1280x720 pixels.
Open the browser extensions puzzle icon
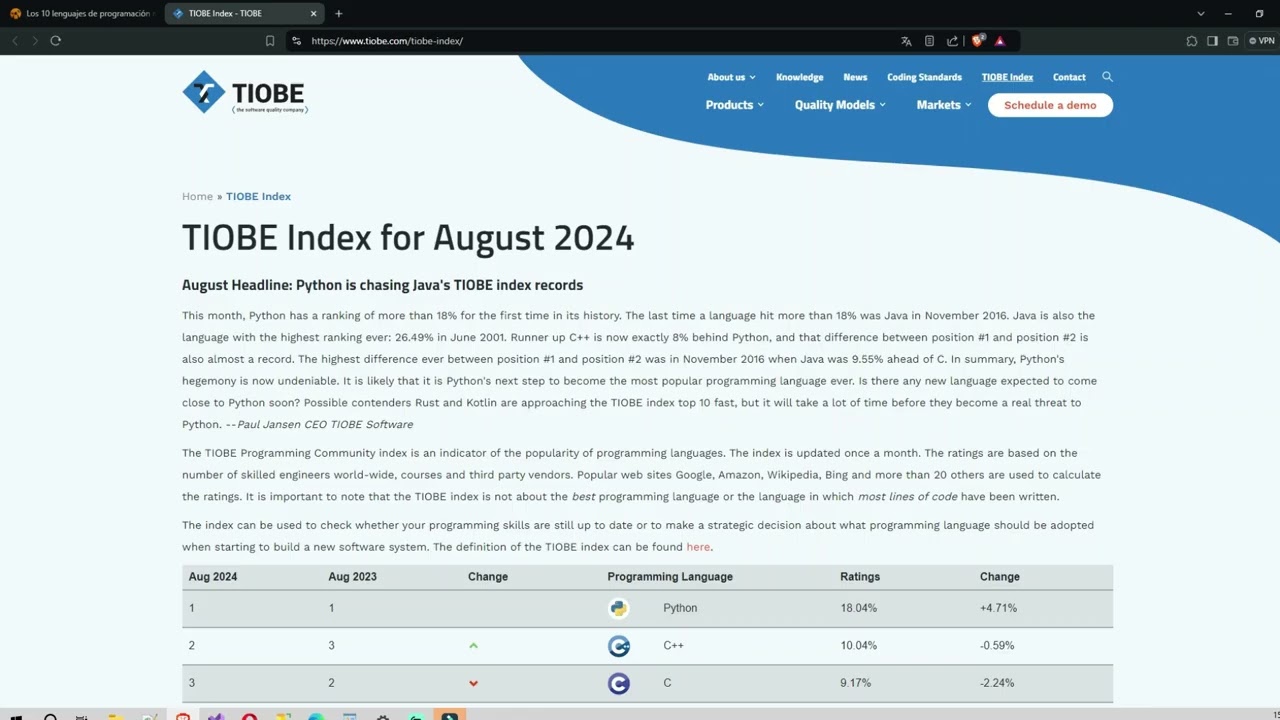1192,41
